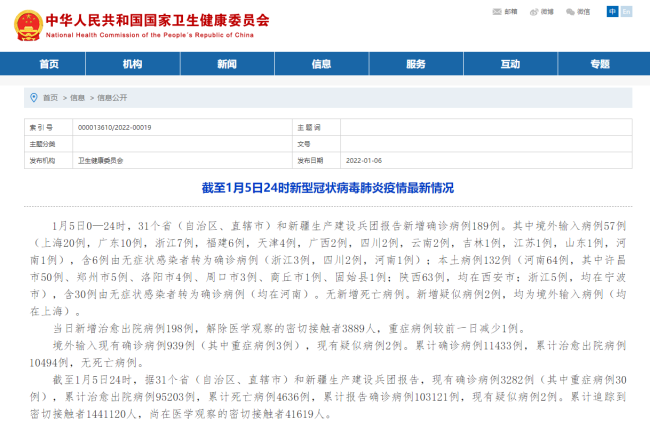Click the breadcrumb location pin icon
Screen dimensions: 650x422
coord(34,98)
